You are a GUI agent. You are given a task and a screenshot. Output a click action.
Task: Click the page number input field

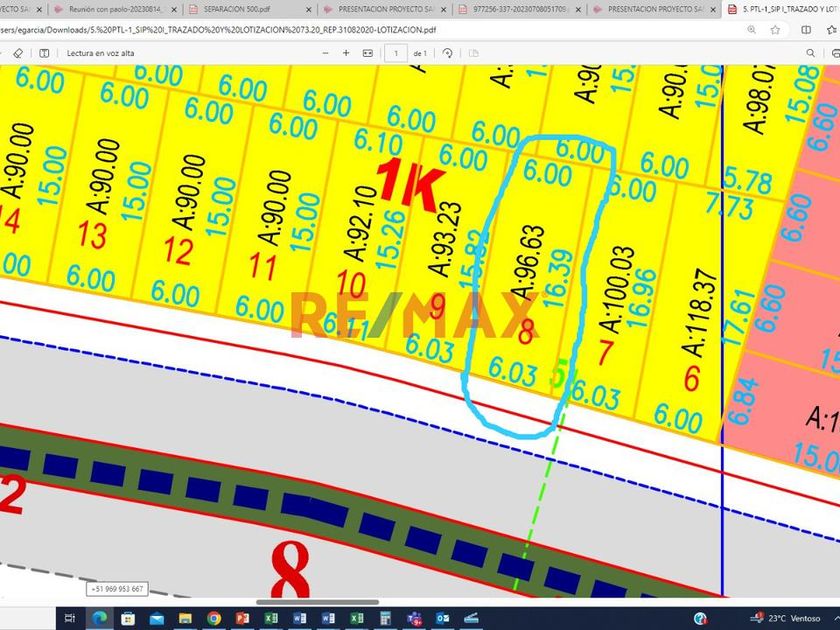[398, 53]
